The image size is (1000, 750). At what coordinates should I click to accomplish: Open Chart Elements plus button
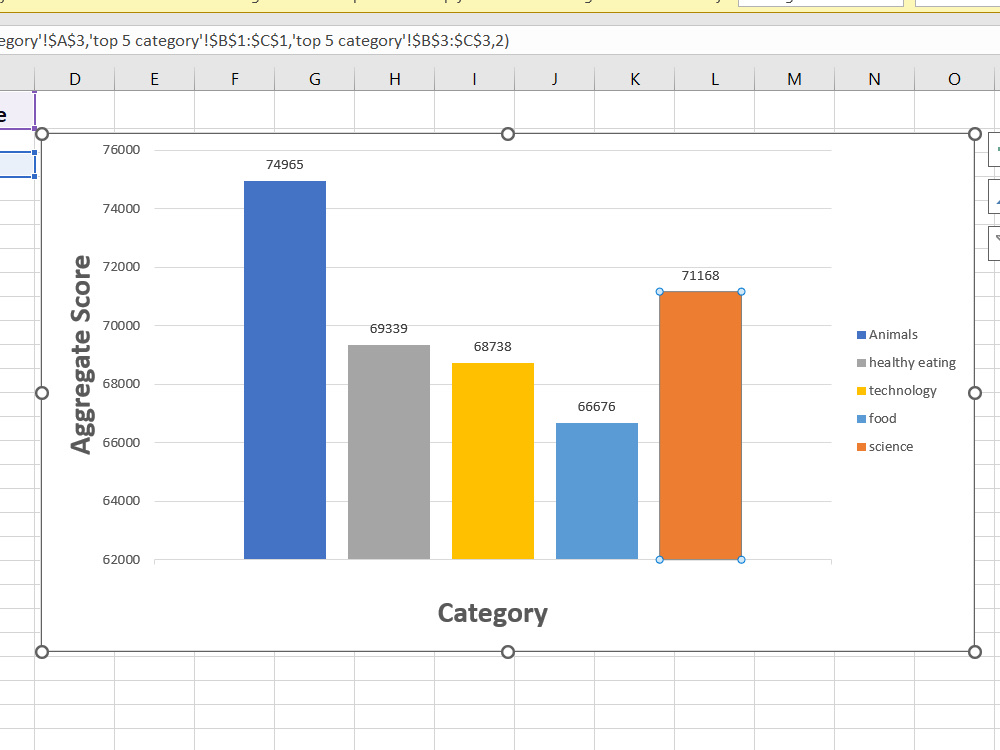tap(994, 149)
